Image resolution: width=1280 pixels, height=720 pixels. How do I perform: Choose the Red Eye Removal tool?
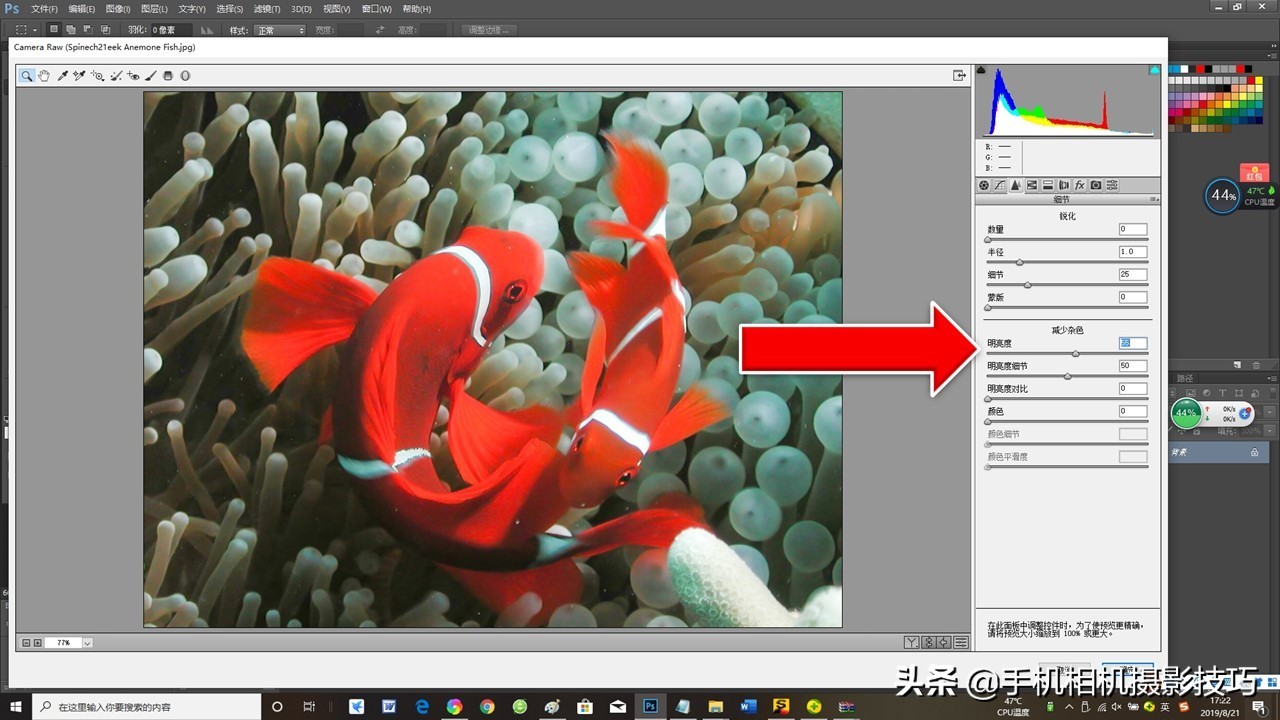(x=133, y=76)
